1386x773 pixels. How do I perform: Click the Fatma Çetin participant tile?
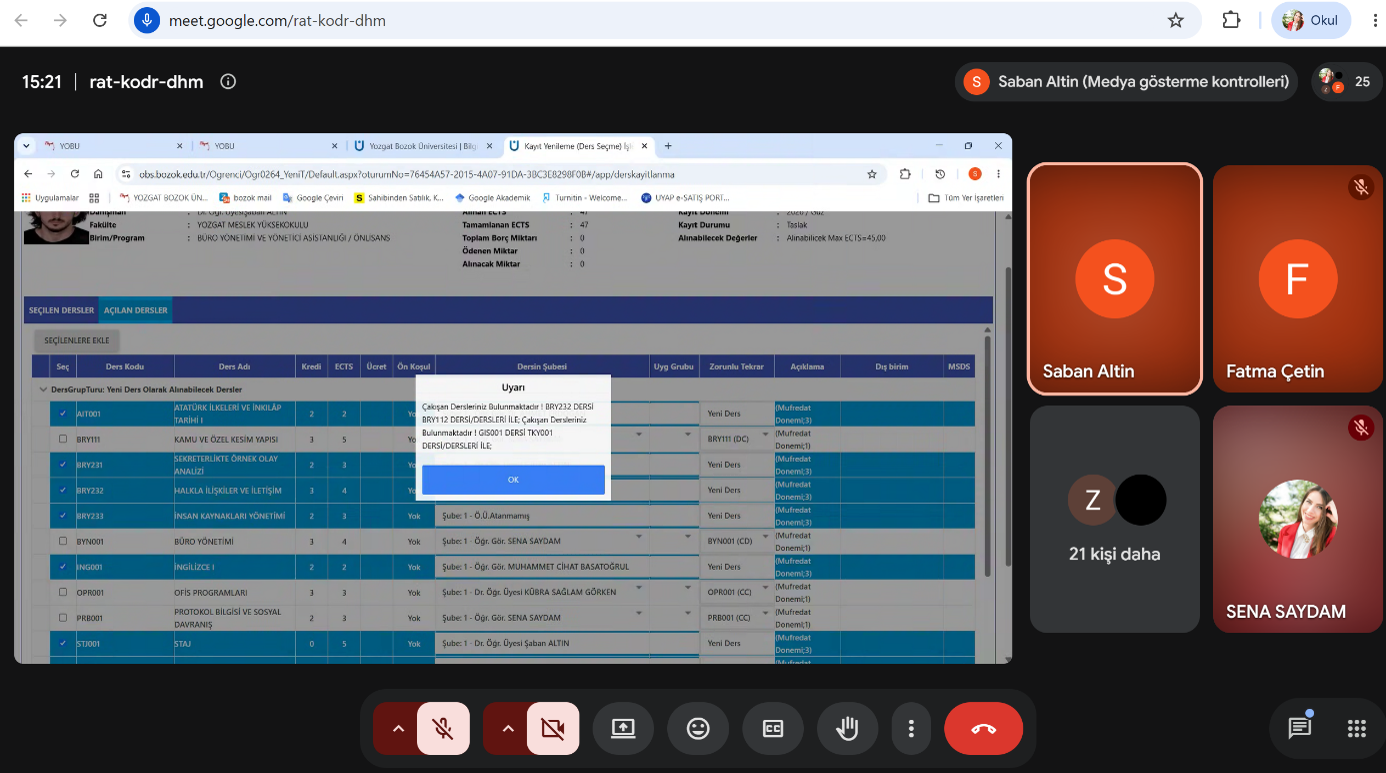point(1297,279)
